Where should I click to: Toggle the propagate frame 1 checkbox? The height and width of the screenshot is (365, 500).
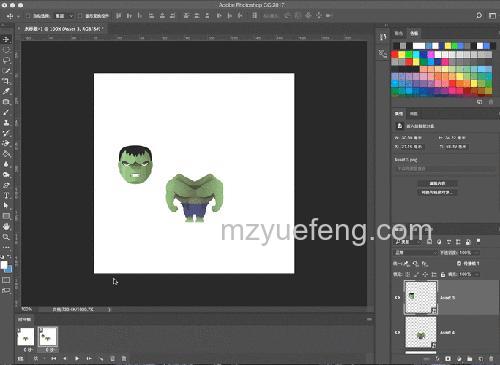tap(459, 263)
